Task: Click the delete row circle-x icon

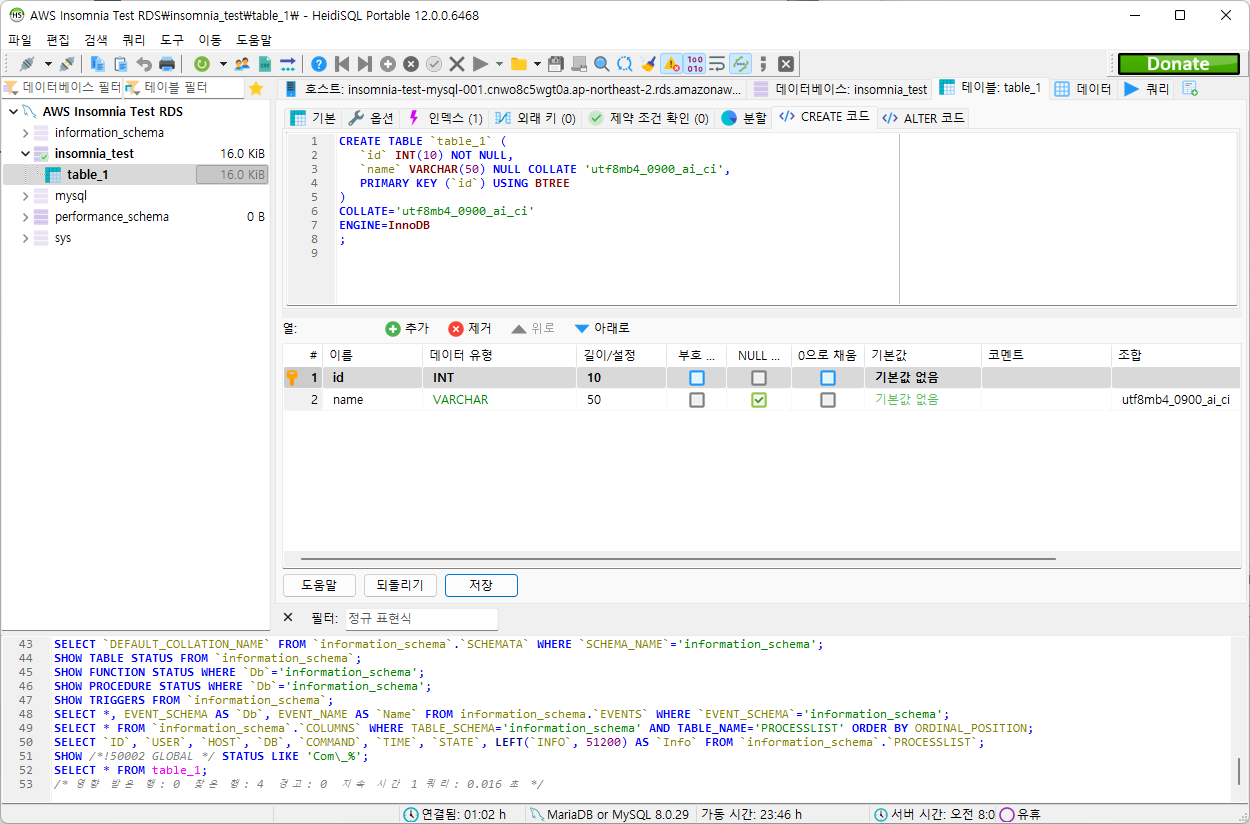Action: pyautogui.click(x=411, y=64)
